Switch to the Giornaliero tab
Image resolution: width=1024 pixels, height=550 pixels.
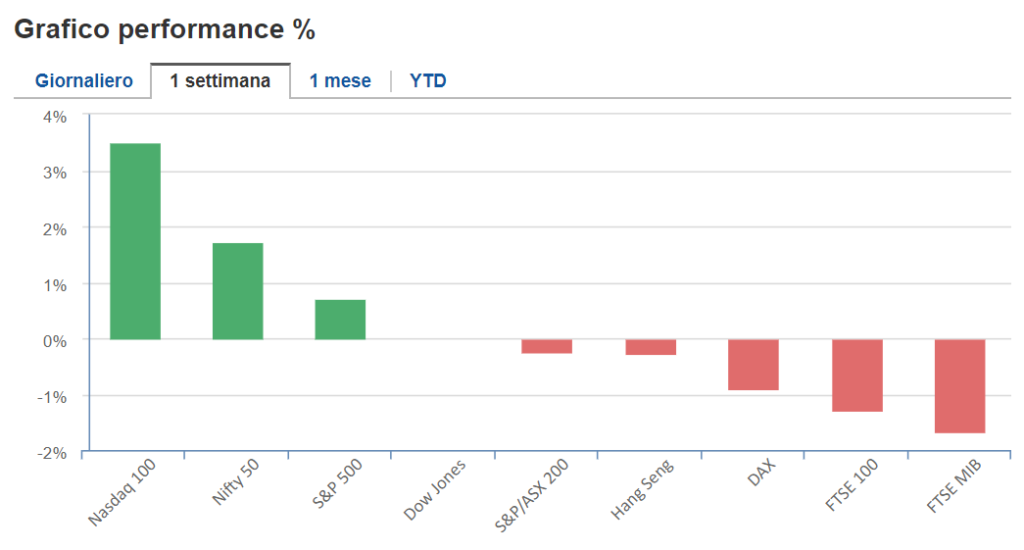[x=84, y=81]
